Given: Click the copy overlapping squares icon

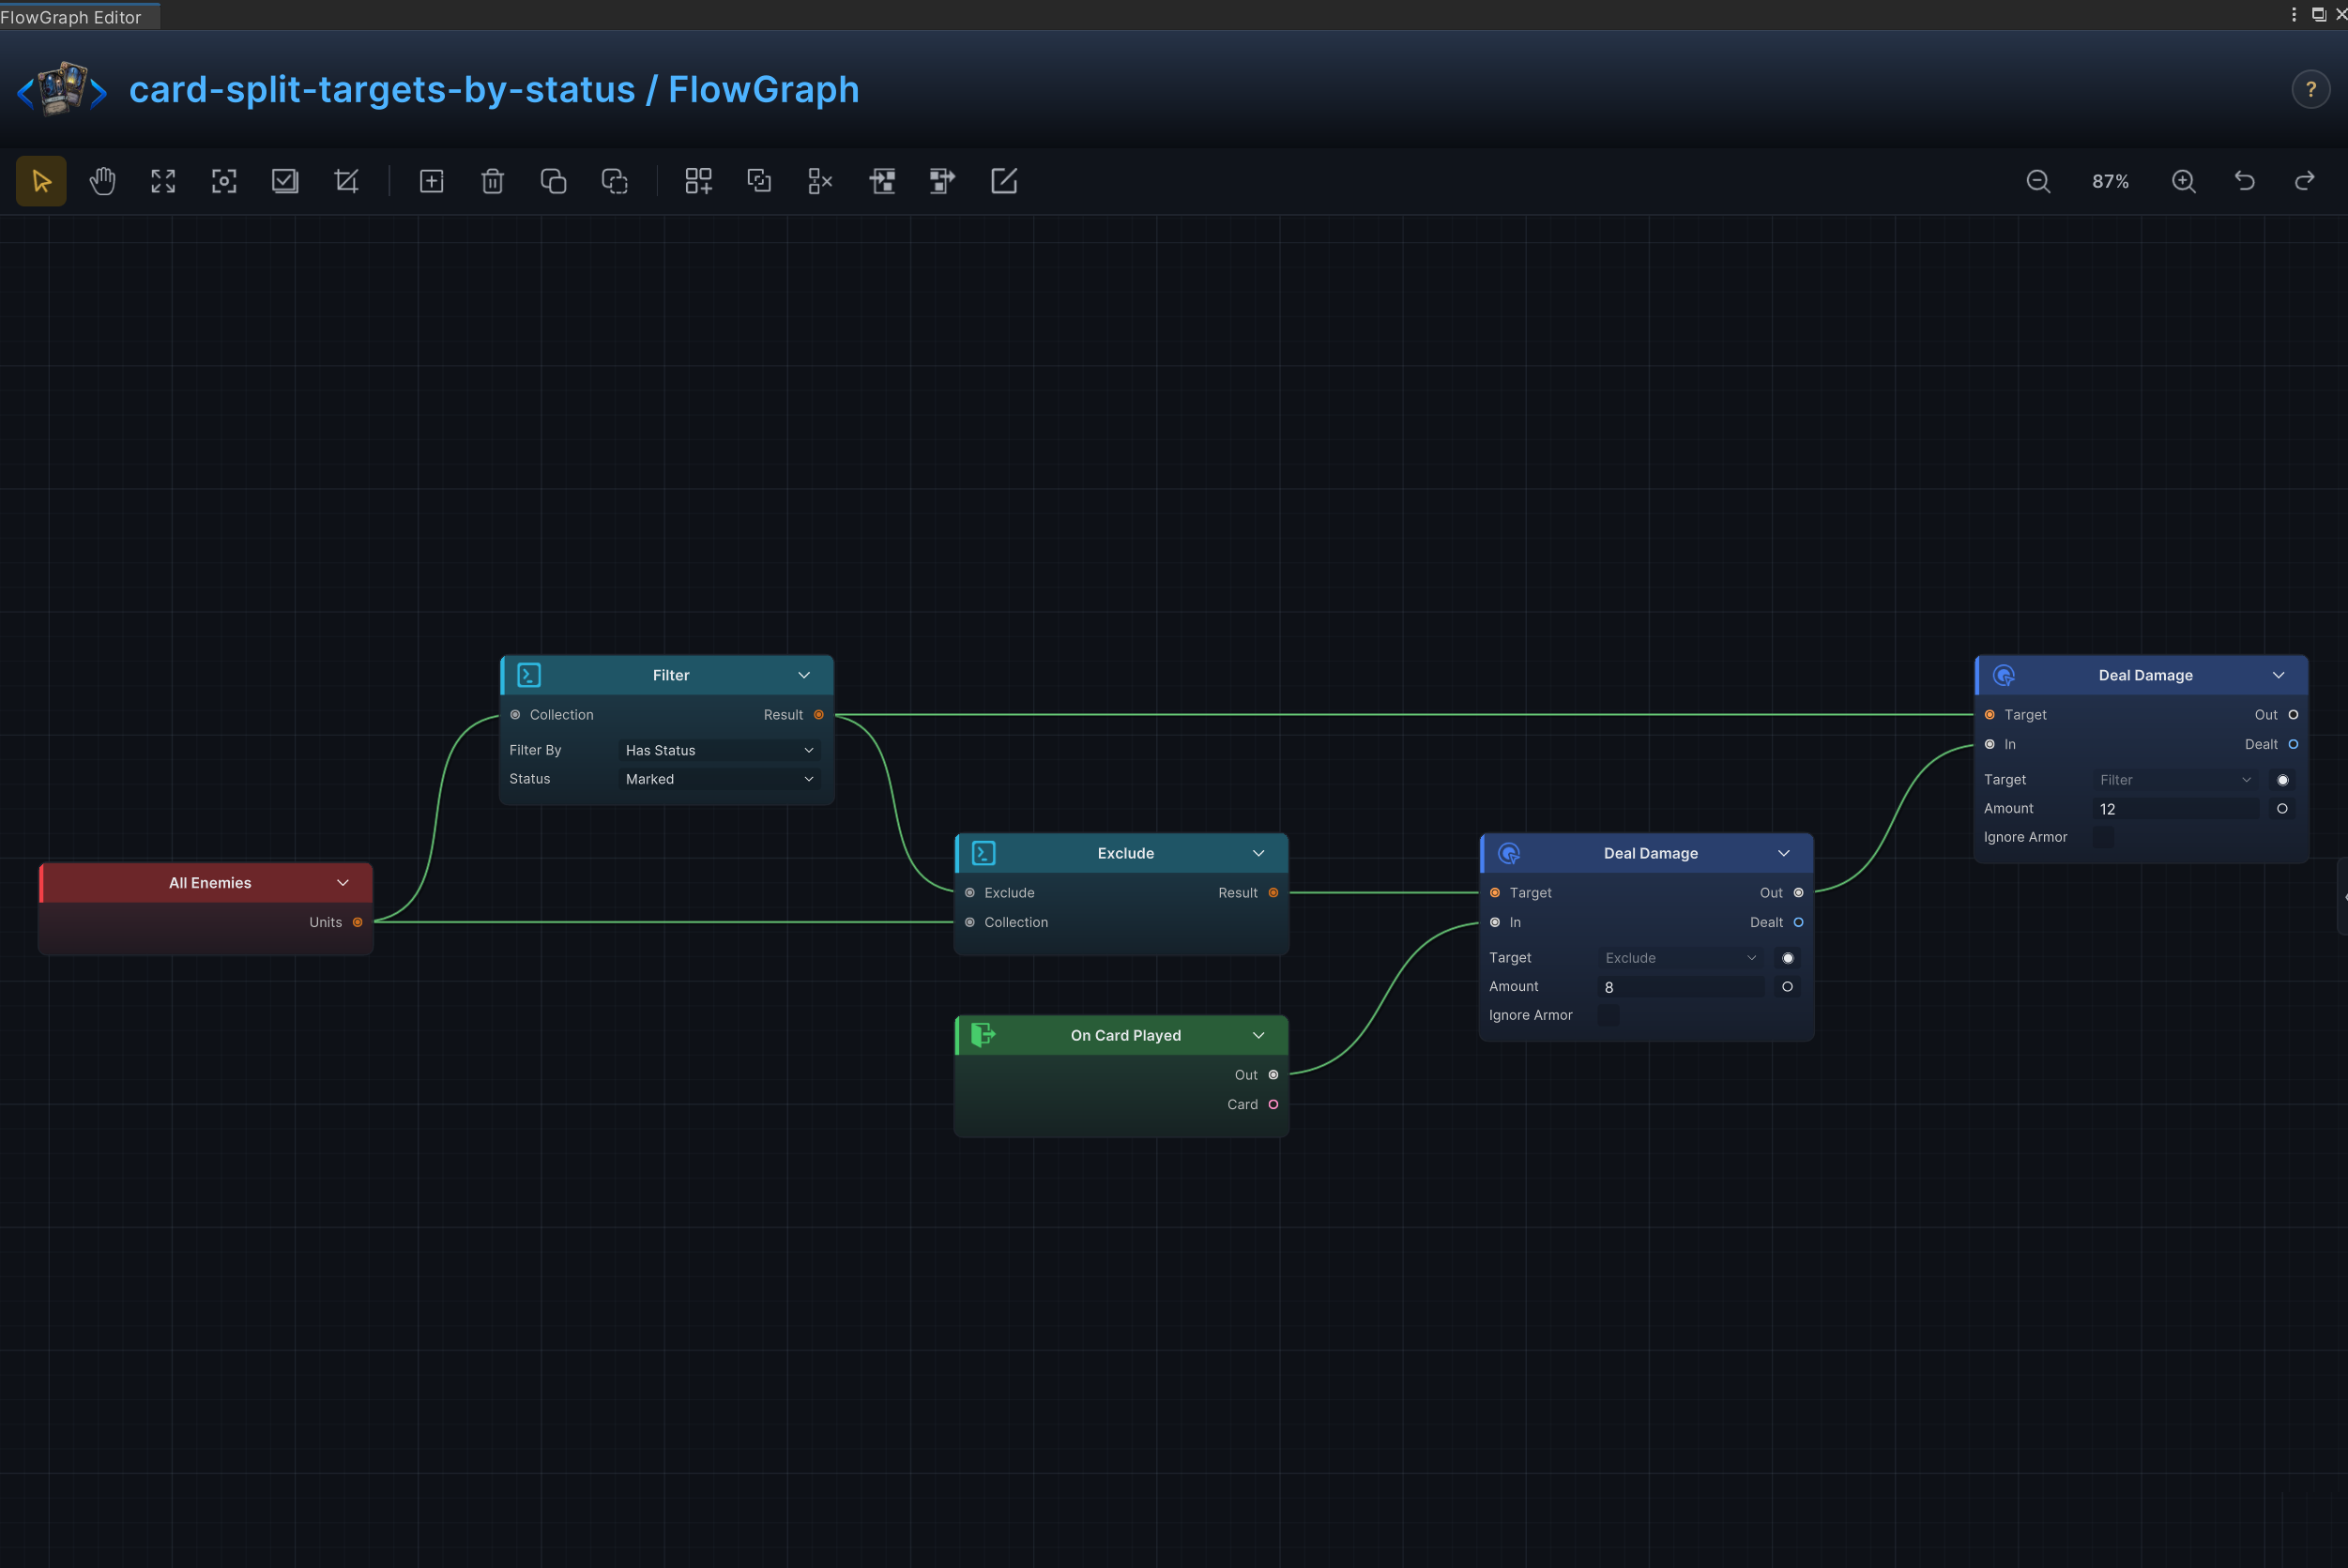Looking at the screenshot, I should (x=553, y=181).
